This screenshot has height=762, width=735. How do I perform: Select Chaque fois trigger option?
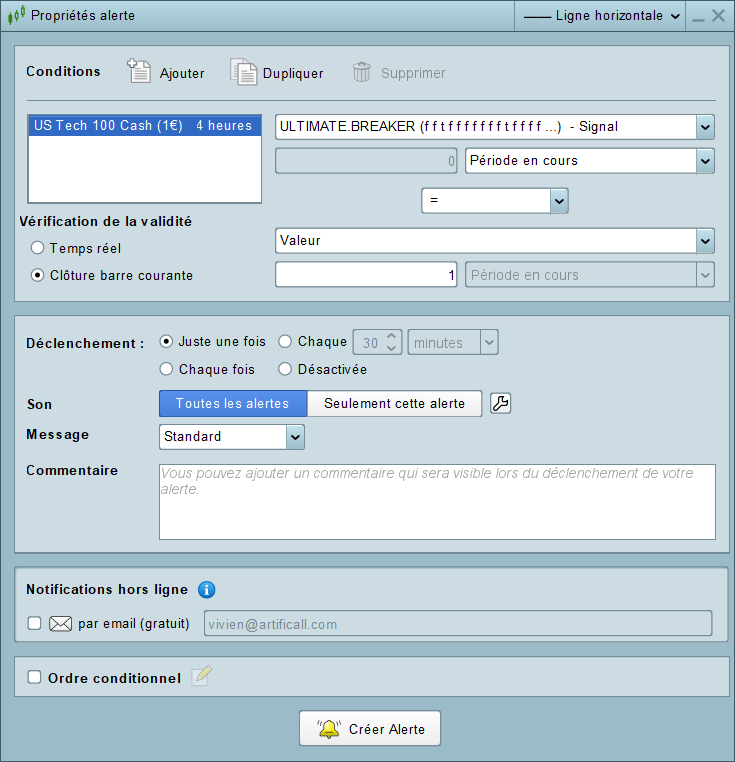click(166, 369)
